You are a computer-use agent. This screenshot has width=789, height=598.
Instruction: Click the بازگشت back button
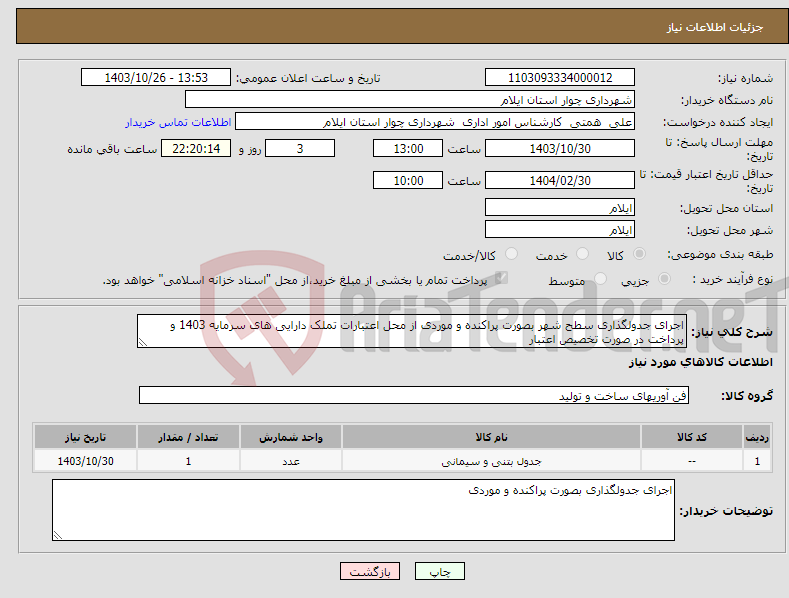tap(370, 571)
